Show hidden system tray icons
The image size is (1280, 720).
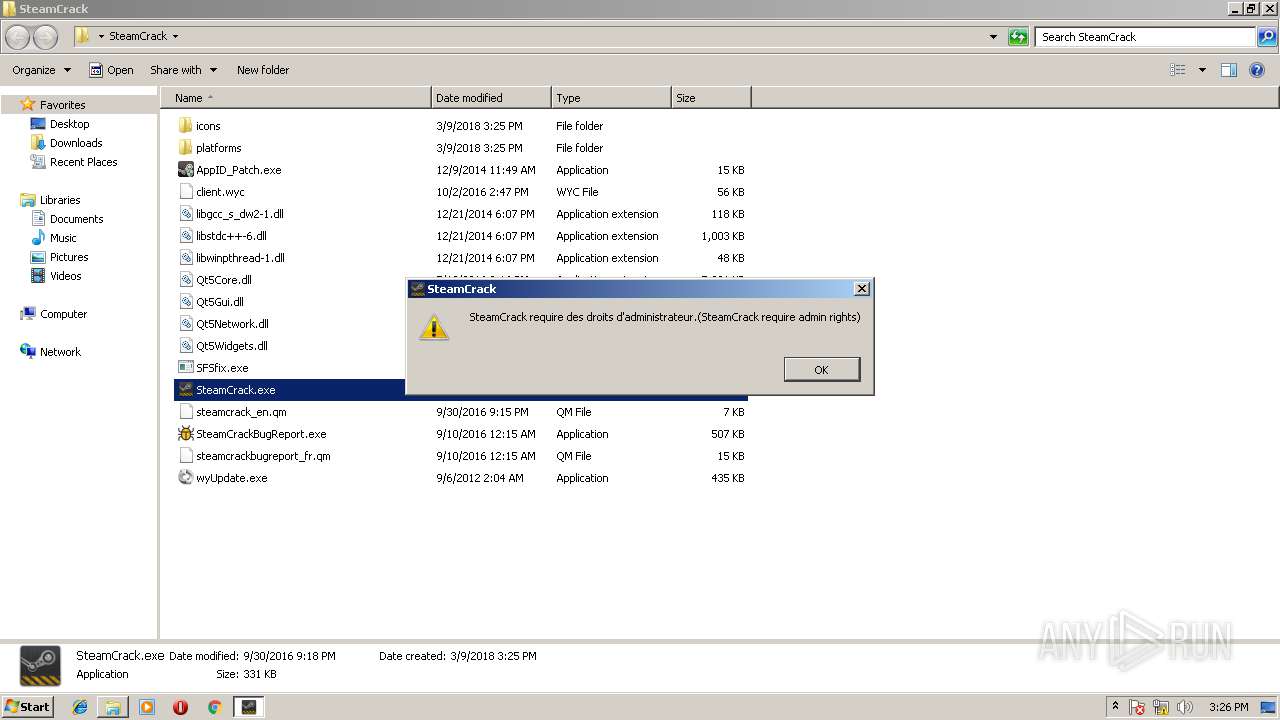coord(1115,707)
